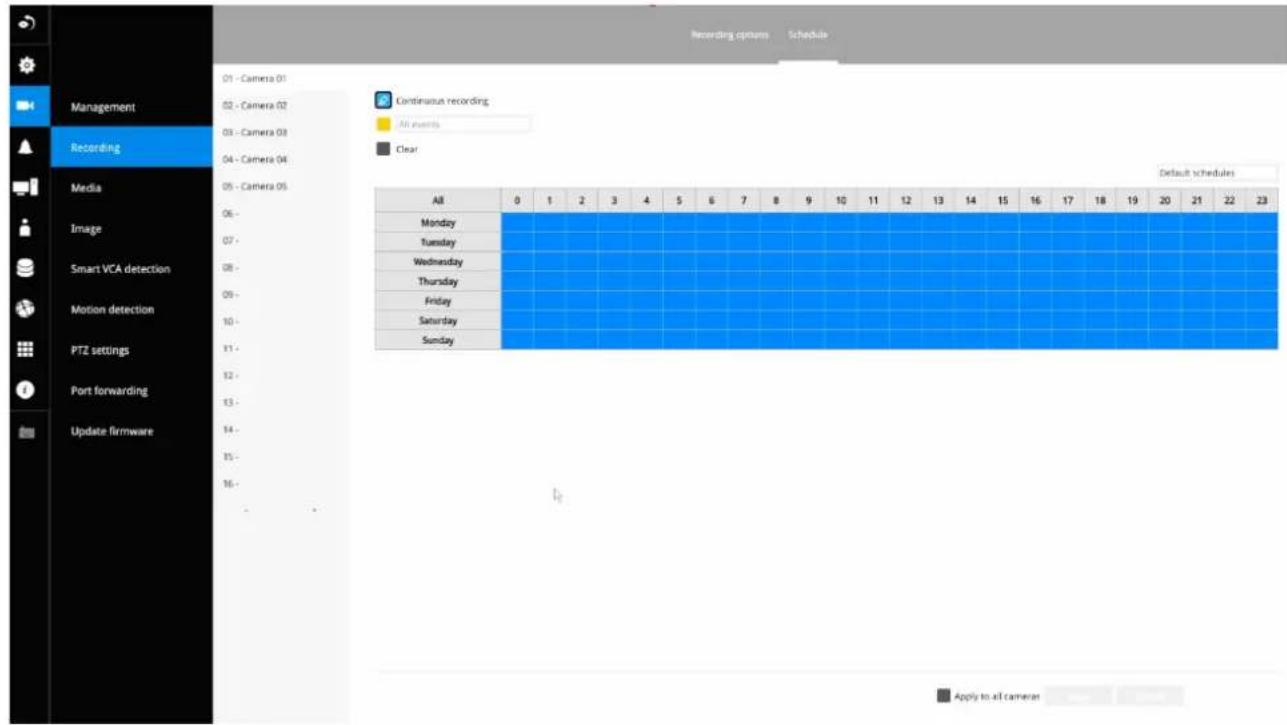This screenshot has height=725, width=1287.
Task: Tick the Apply to all cameras checkbox
Action: click(x=943, y=696)
